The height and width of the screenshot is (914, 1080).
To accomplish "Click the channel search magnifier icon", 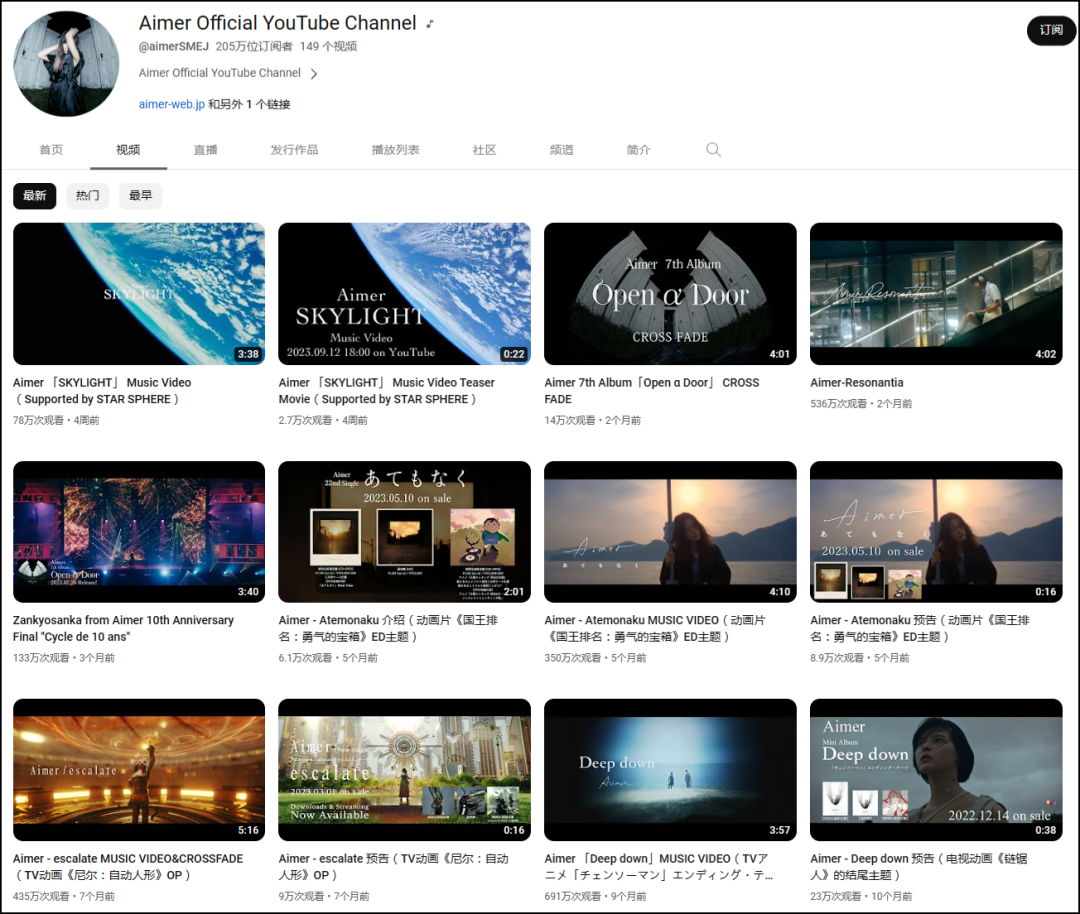I will point(713,149).
